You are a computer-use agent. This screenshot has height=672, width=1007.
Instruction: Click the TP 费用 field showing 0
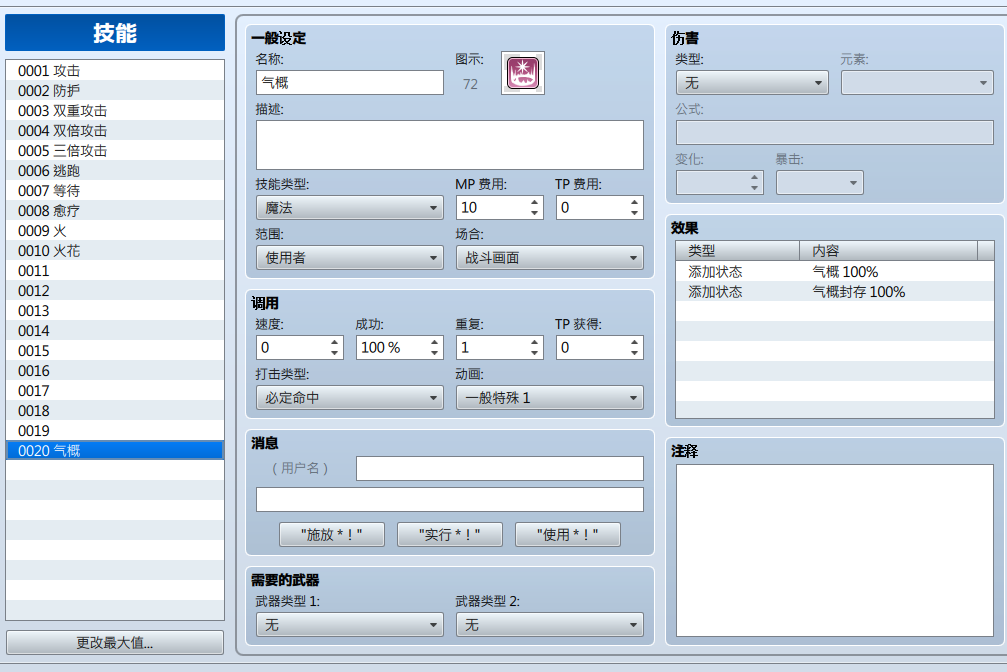tap(600, 208)
